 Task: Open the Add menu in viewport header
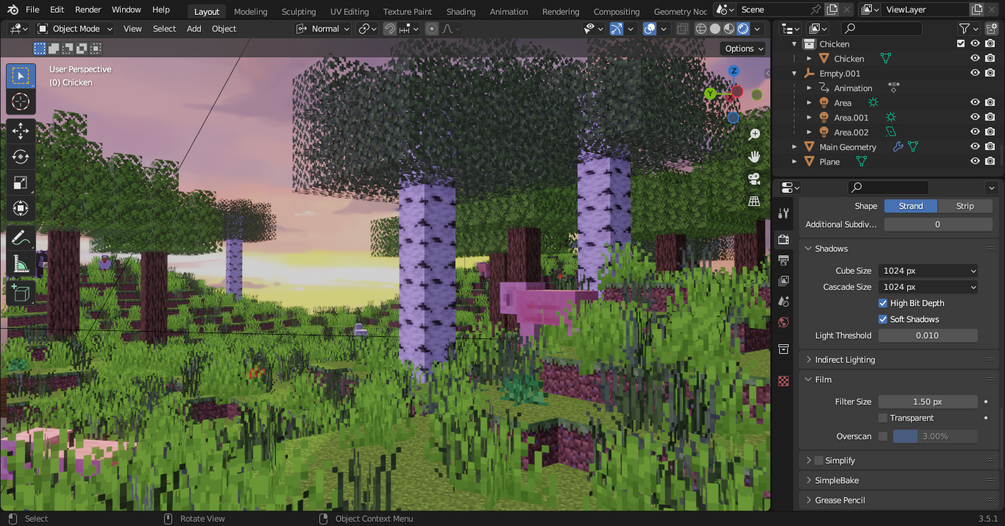click(194, 29)
